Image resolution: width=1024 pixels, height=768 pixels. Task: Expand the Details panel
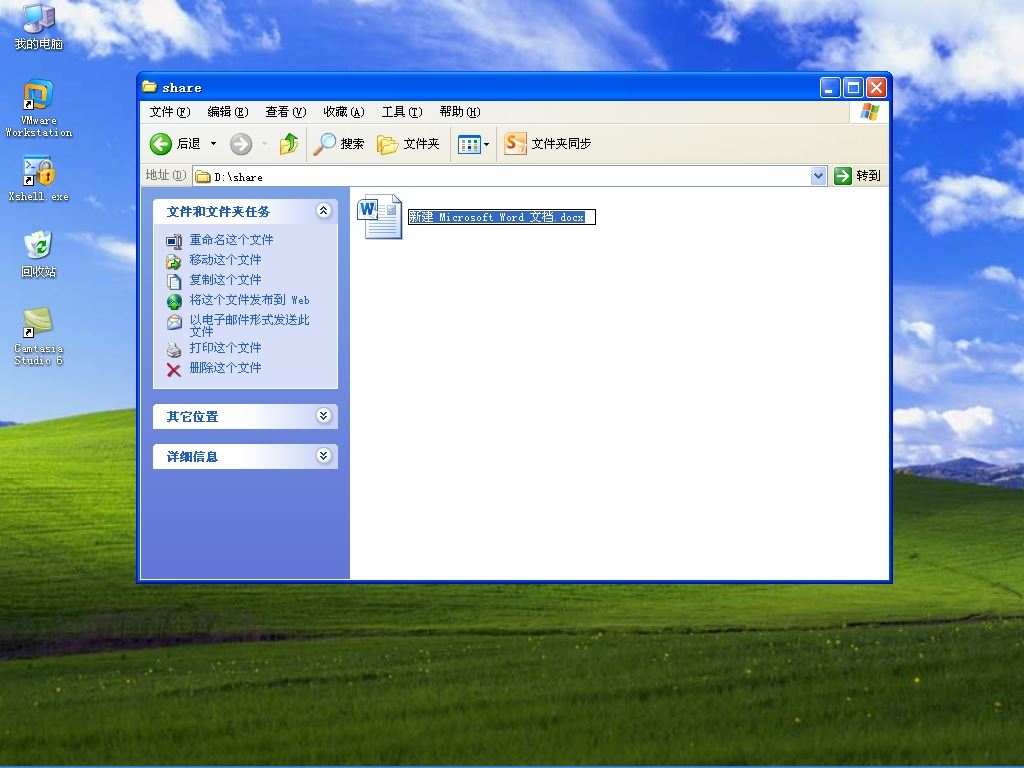pos(323,455)
